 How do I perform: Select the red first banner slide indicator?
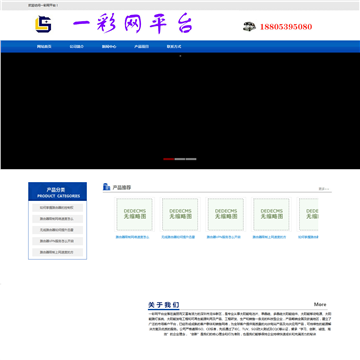[169, 159]
